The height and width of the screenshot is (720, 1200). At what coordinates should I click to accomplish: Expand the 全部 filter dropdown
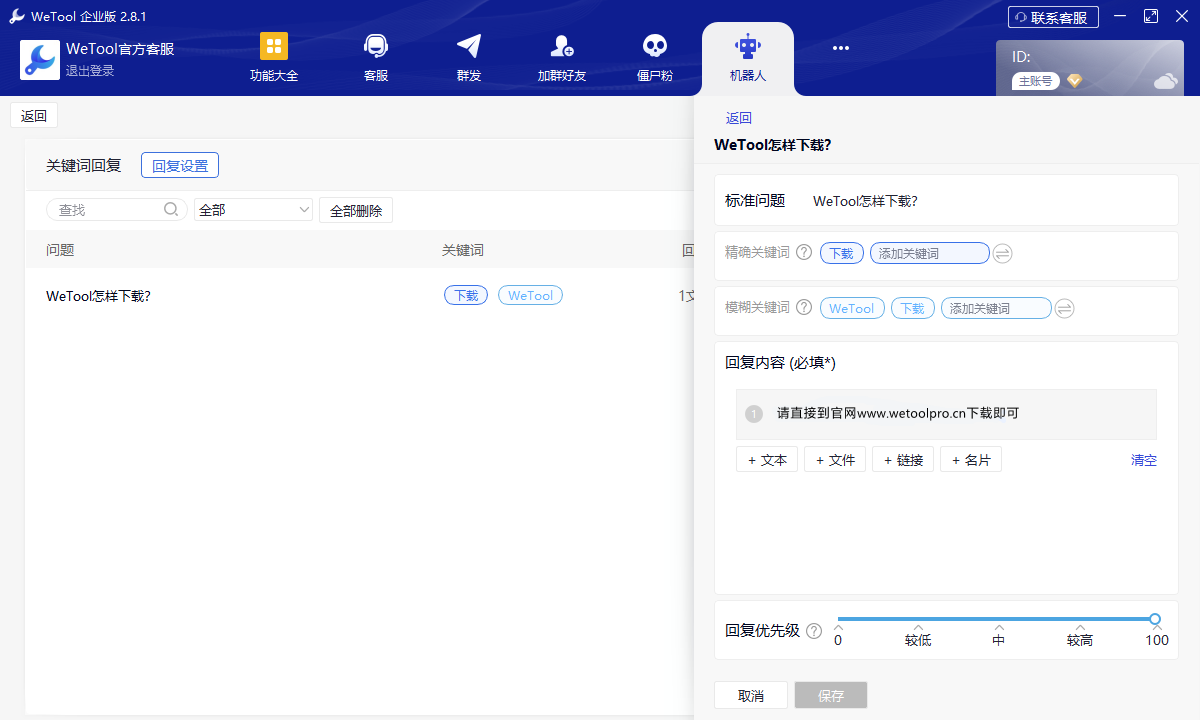[x=254, y=210]
